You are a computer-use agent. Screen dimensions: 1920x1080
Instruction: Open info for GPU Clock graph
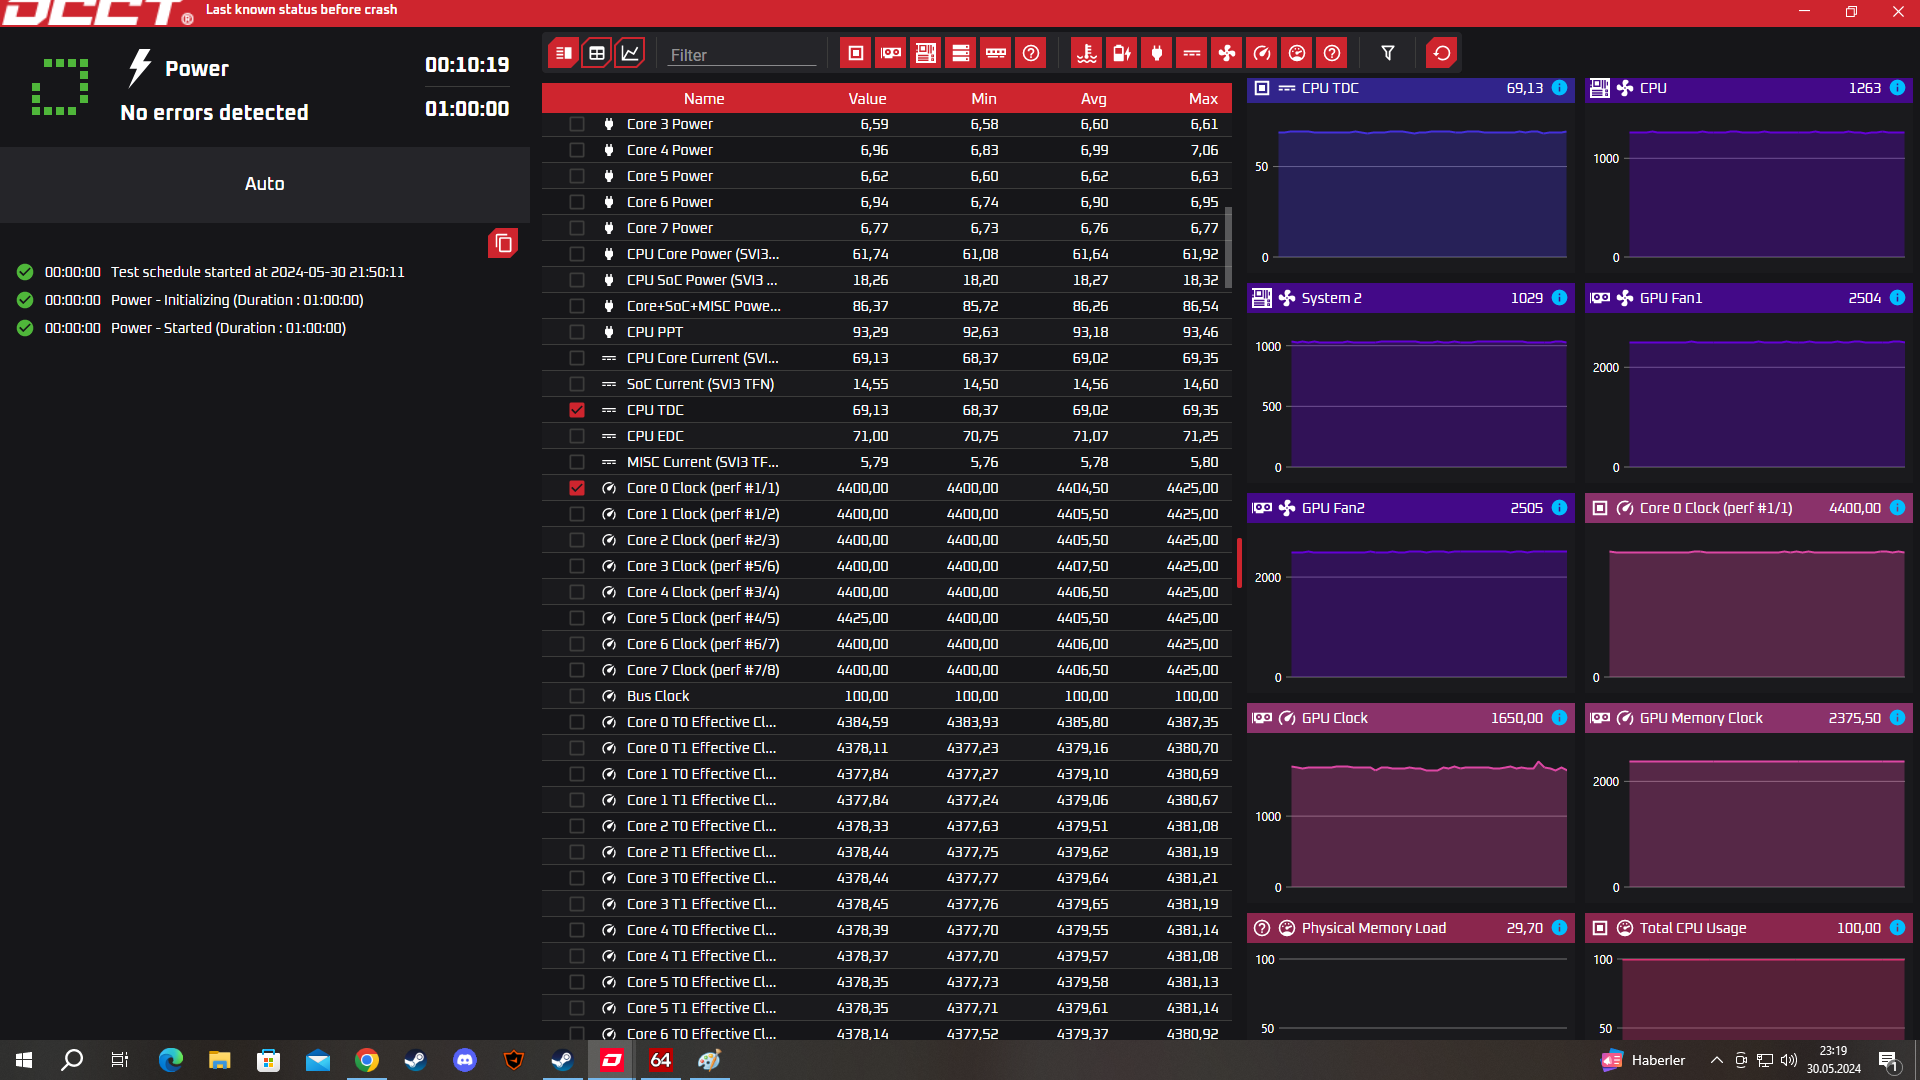click(x=1559, y=718)
